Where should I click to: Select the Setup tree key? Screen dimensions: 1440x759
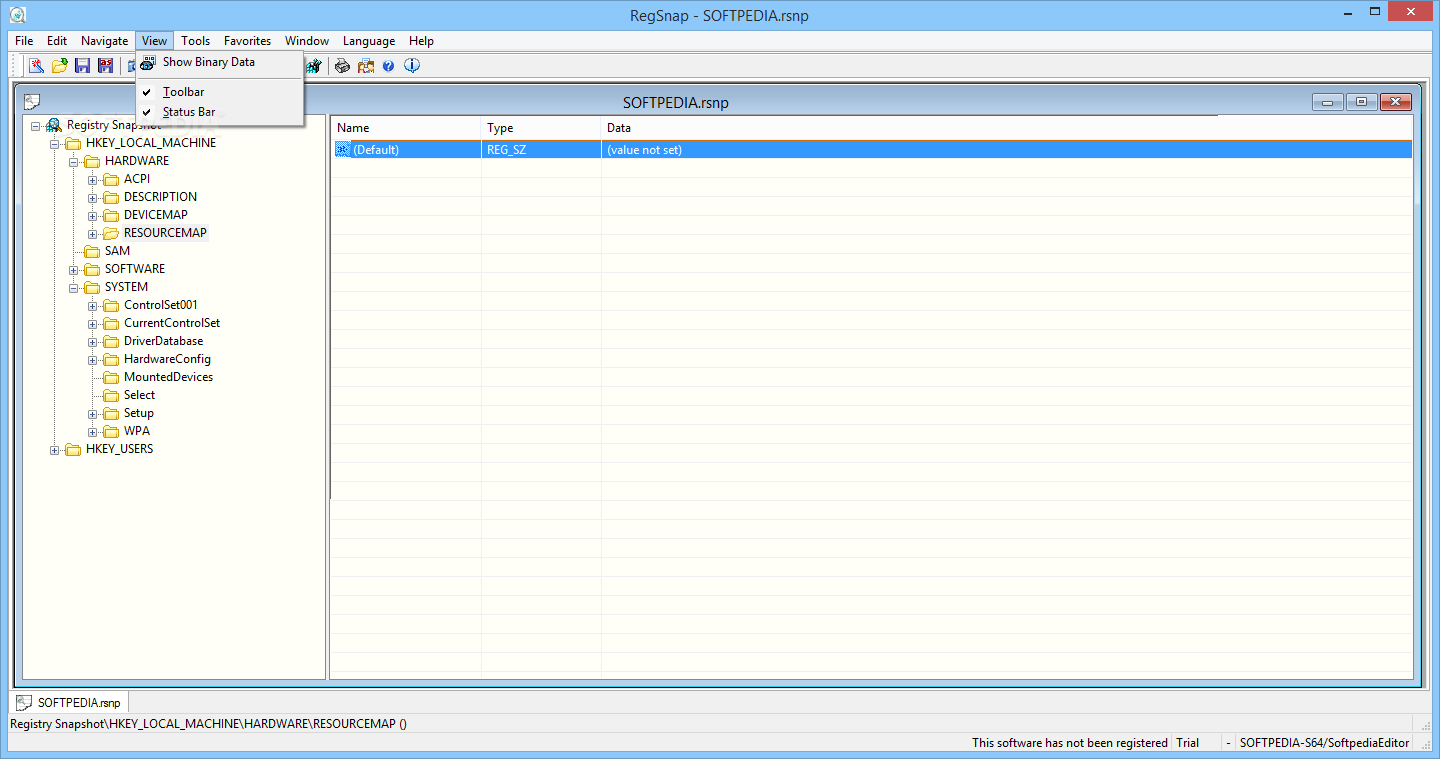point(139,413)
